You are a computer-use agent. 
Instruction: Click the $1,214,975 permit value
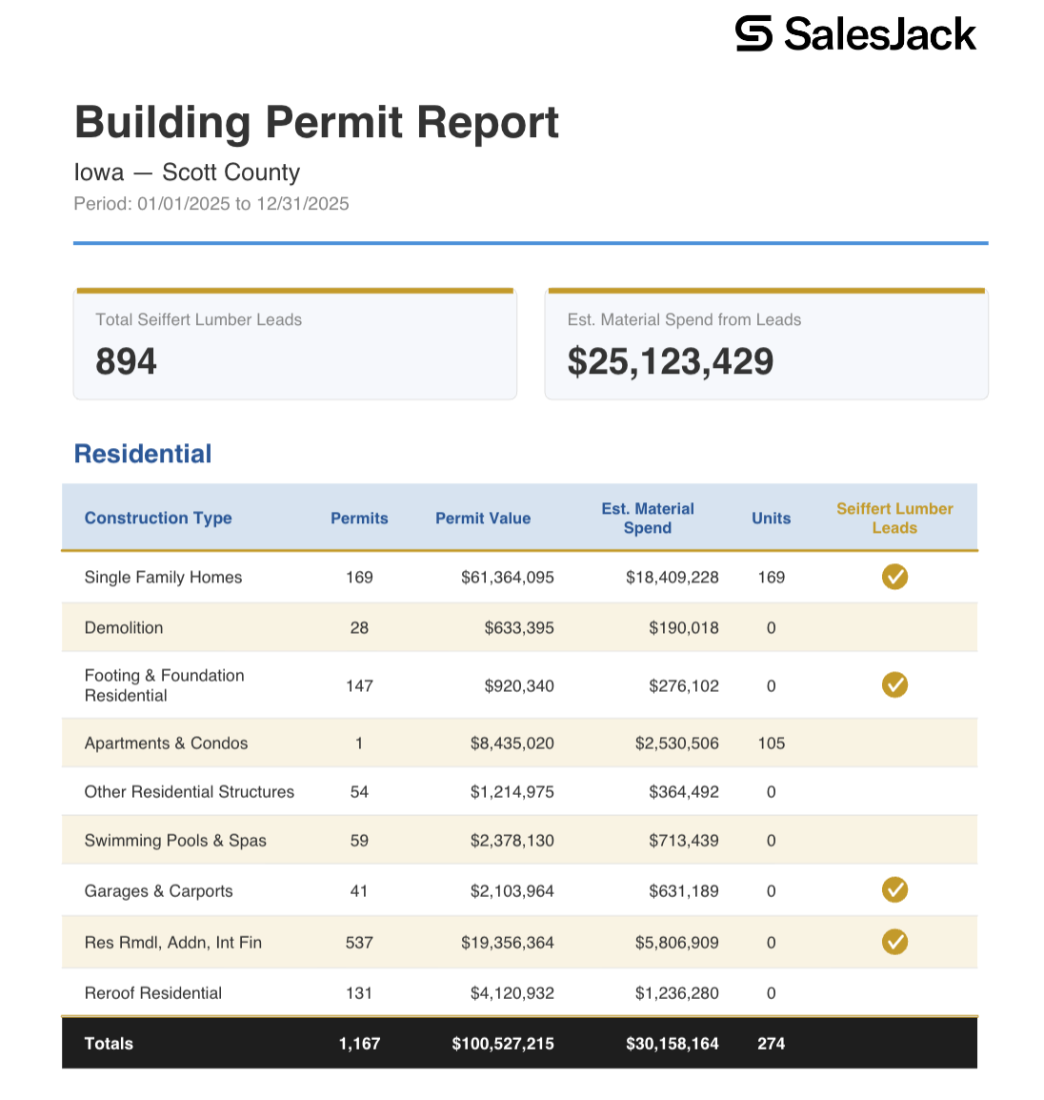tap(512, 791)
